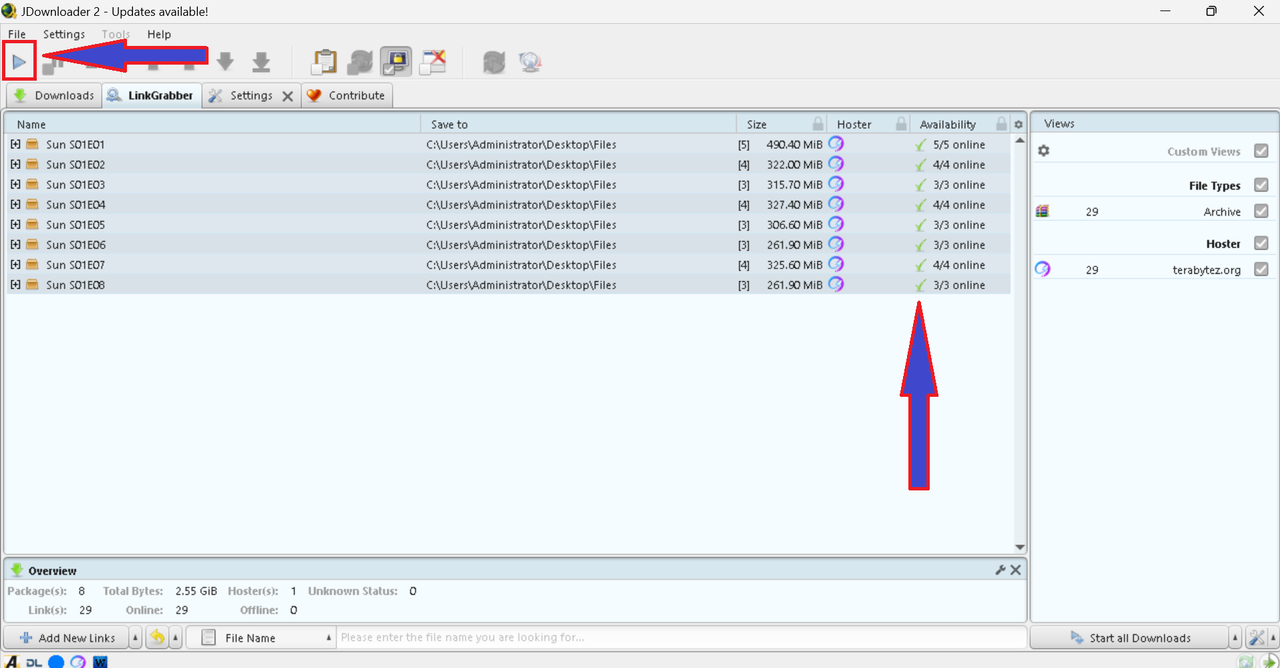The image size is (1280, 668).
Task: Toggle silent mode window icon in toolbar
Action: coord(432,62)
